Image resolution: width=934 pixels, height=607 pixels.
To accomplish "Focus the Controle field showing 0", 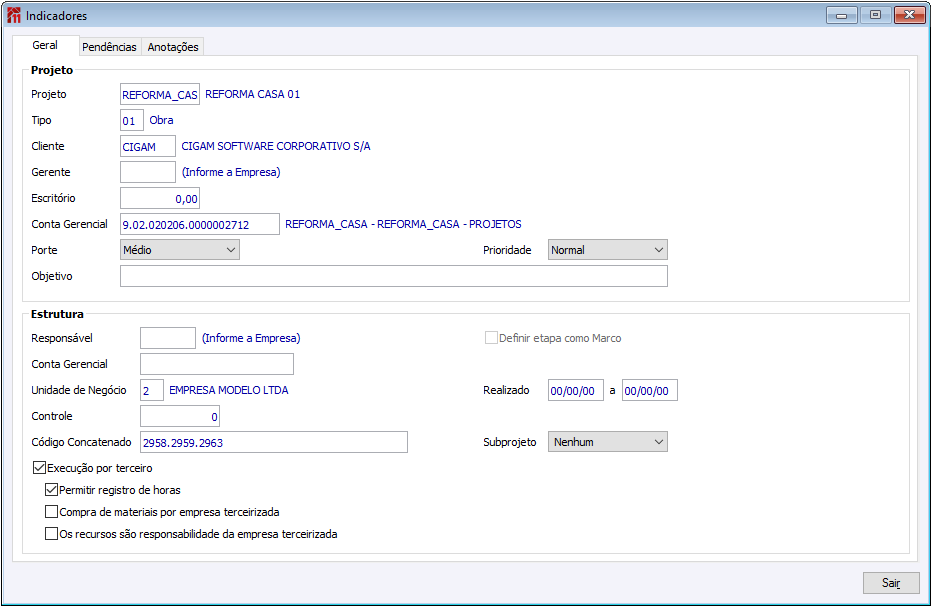I will pyautogui.click(x=180, y=416).
